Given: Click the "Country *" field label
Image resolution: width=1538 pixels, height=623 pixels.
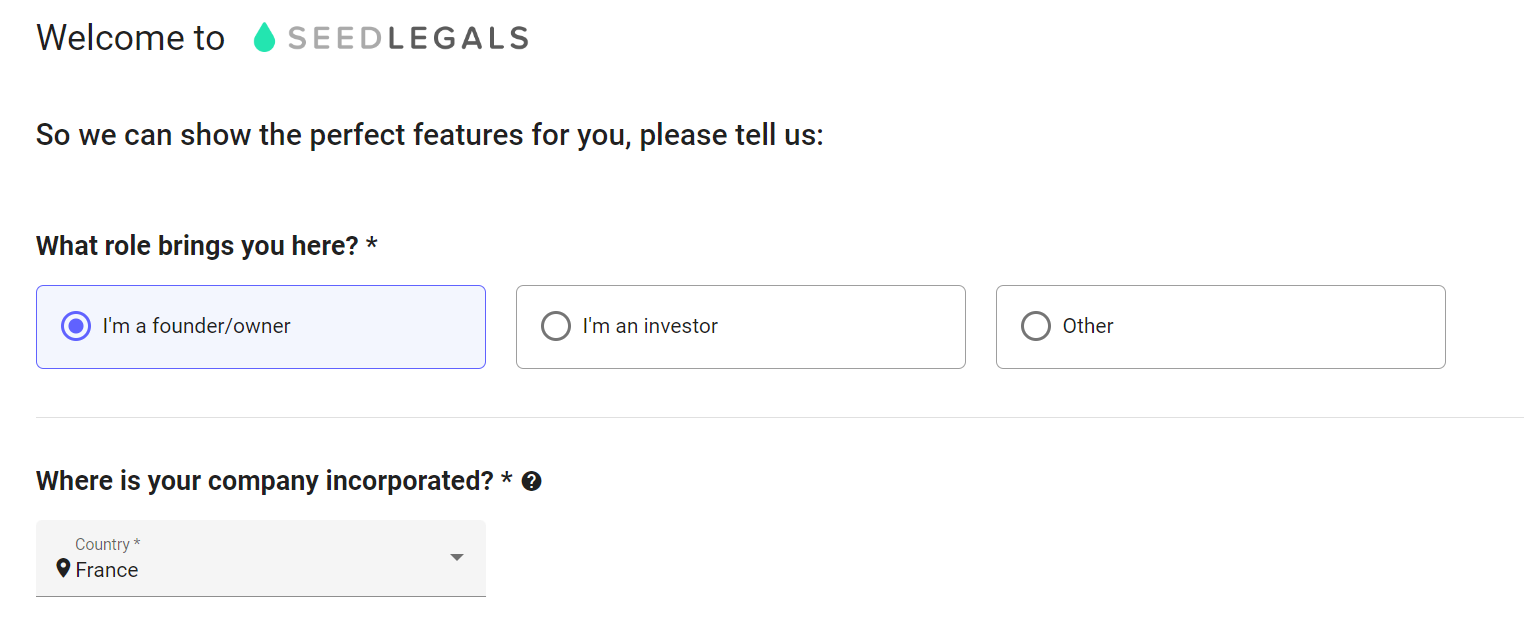Looking at the screenshot, I should point(107,544).
